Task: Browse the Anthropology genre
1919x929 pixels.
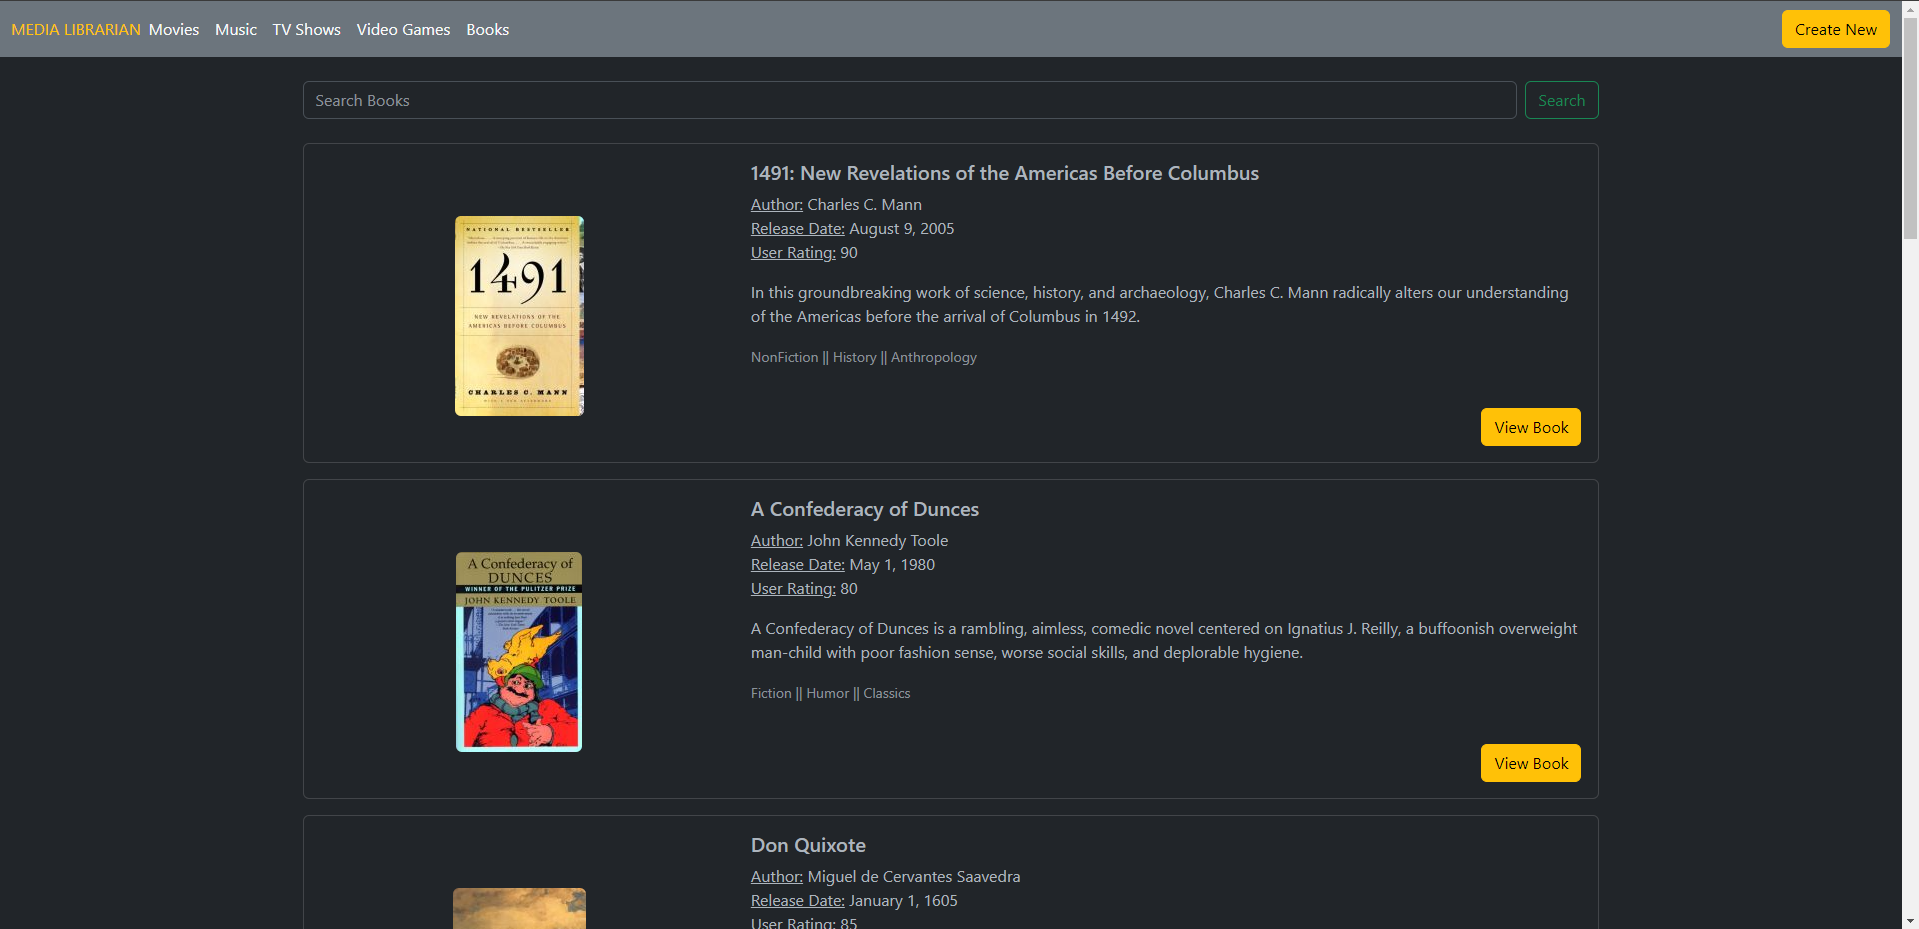Action: tap(933, 357)
